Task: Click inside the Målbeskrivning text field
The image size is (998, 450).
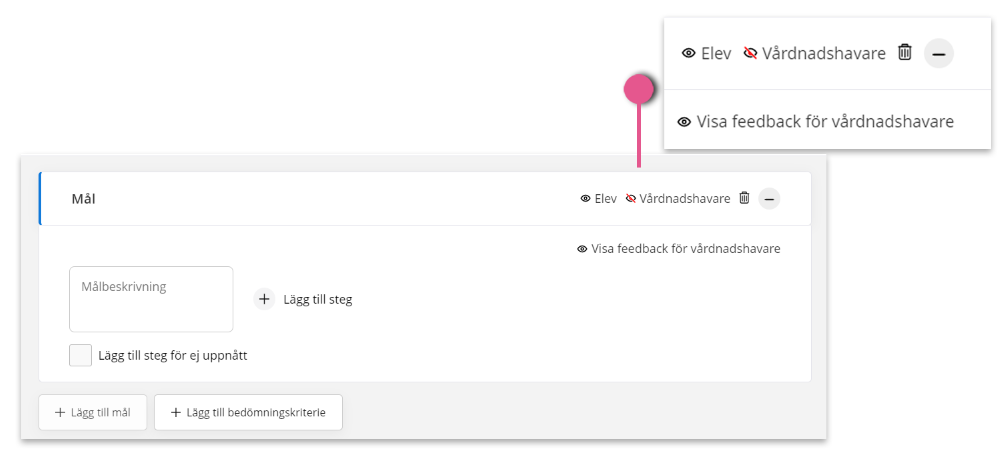Action: tap(151, 299)
